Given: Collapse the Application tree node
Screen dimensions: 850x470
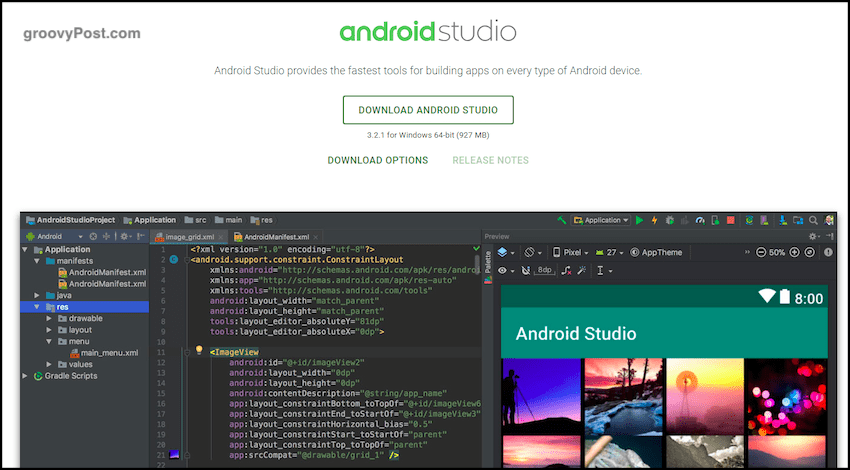Looking at the screenshot, I should pyautogui.click(x=25, y=249).
